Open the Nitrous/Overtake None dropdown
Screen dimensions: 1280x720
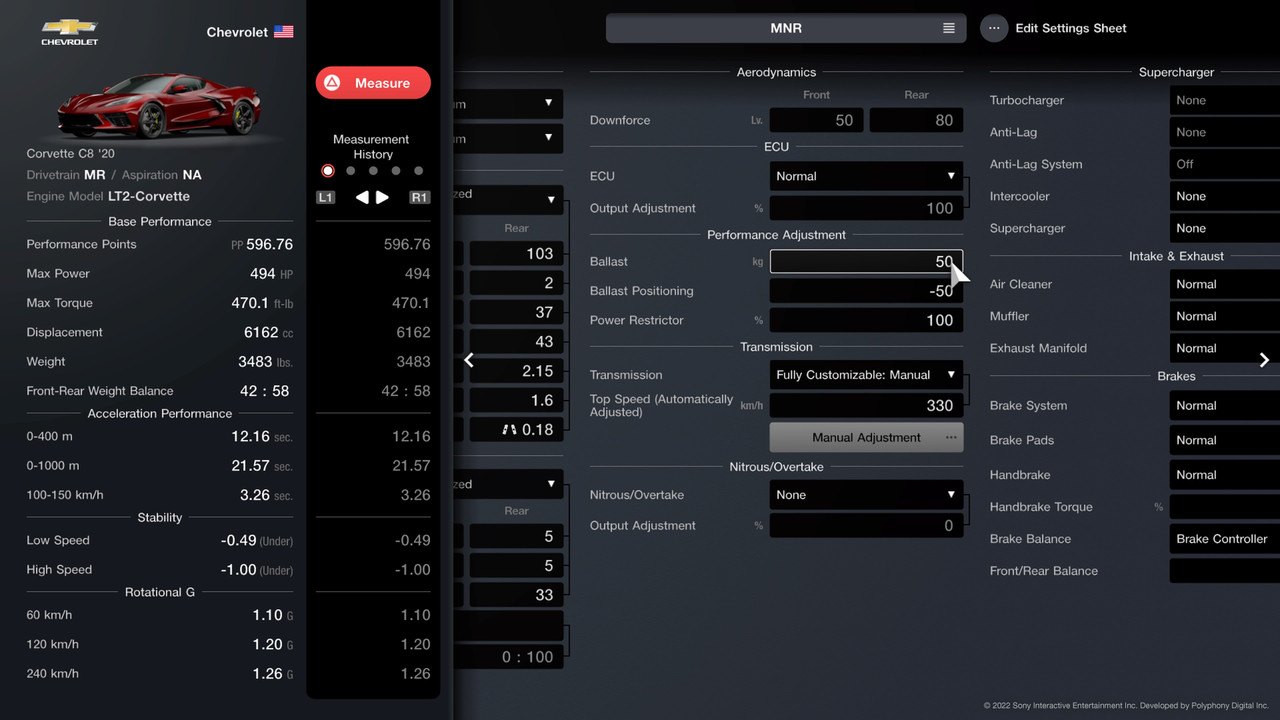(x=866, y=495)
